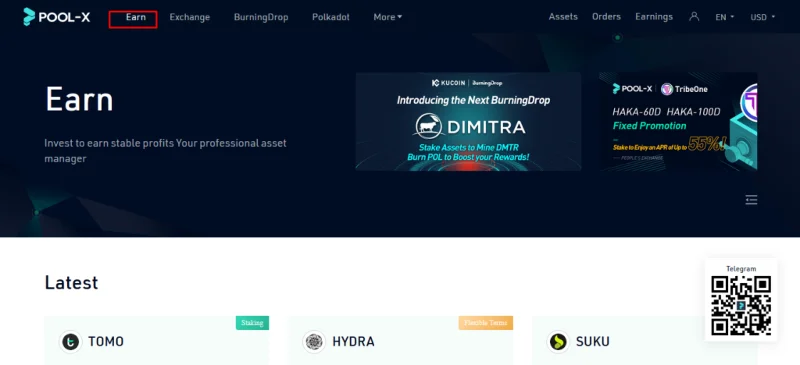
Task: Open the Earn tab
Action: pos(136,17)
